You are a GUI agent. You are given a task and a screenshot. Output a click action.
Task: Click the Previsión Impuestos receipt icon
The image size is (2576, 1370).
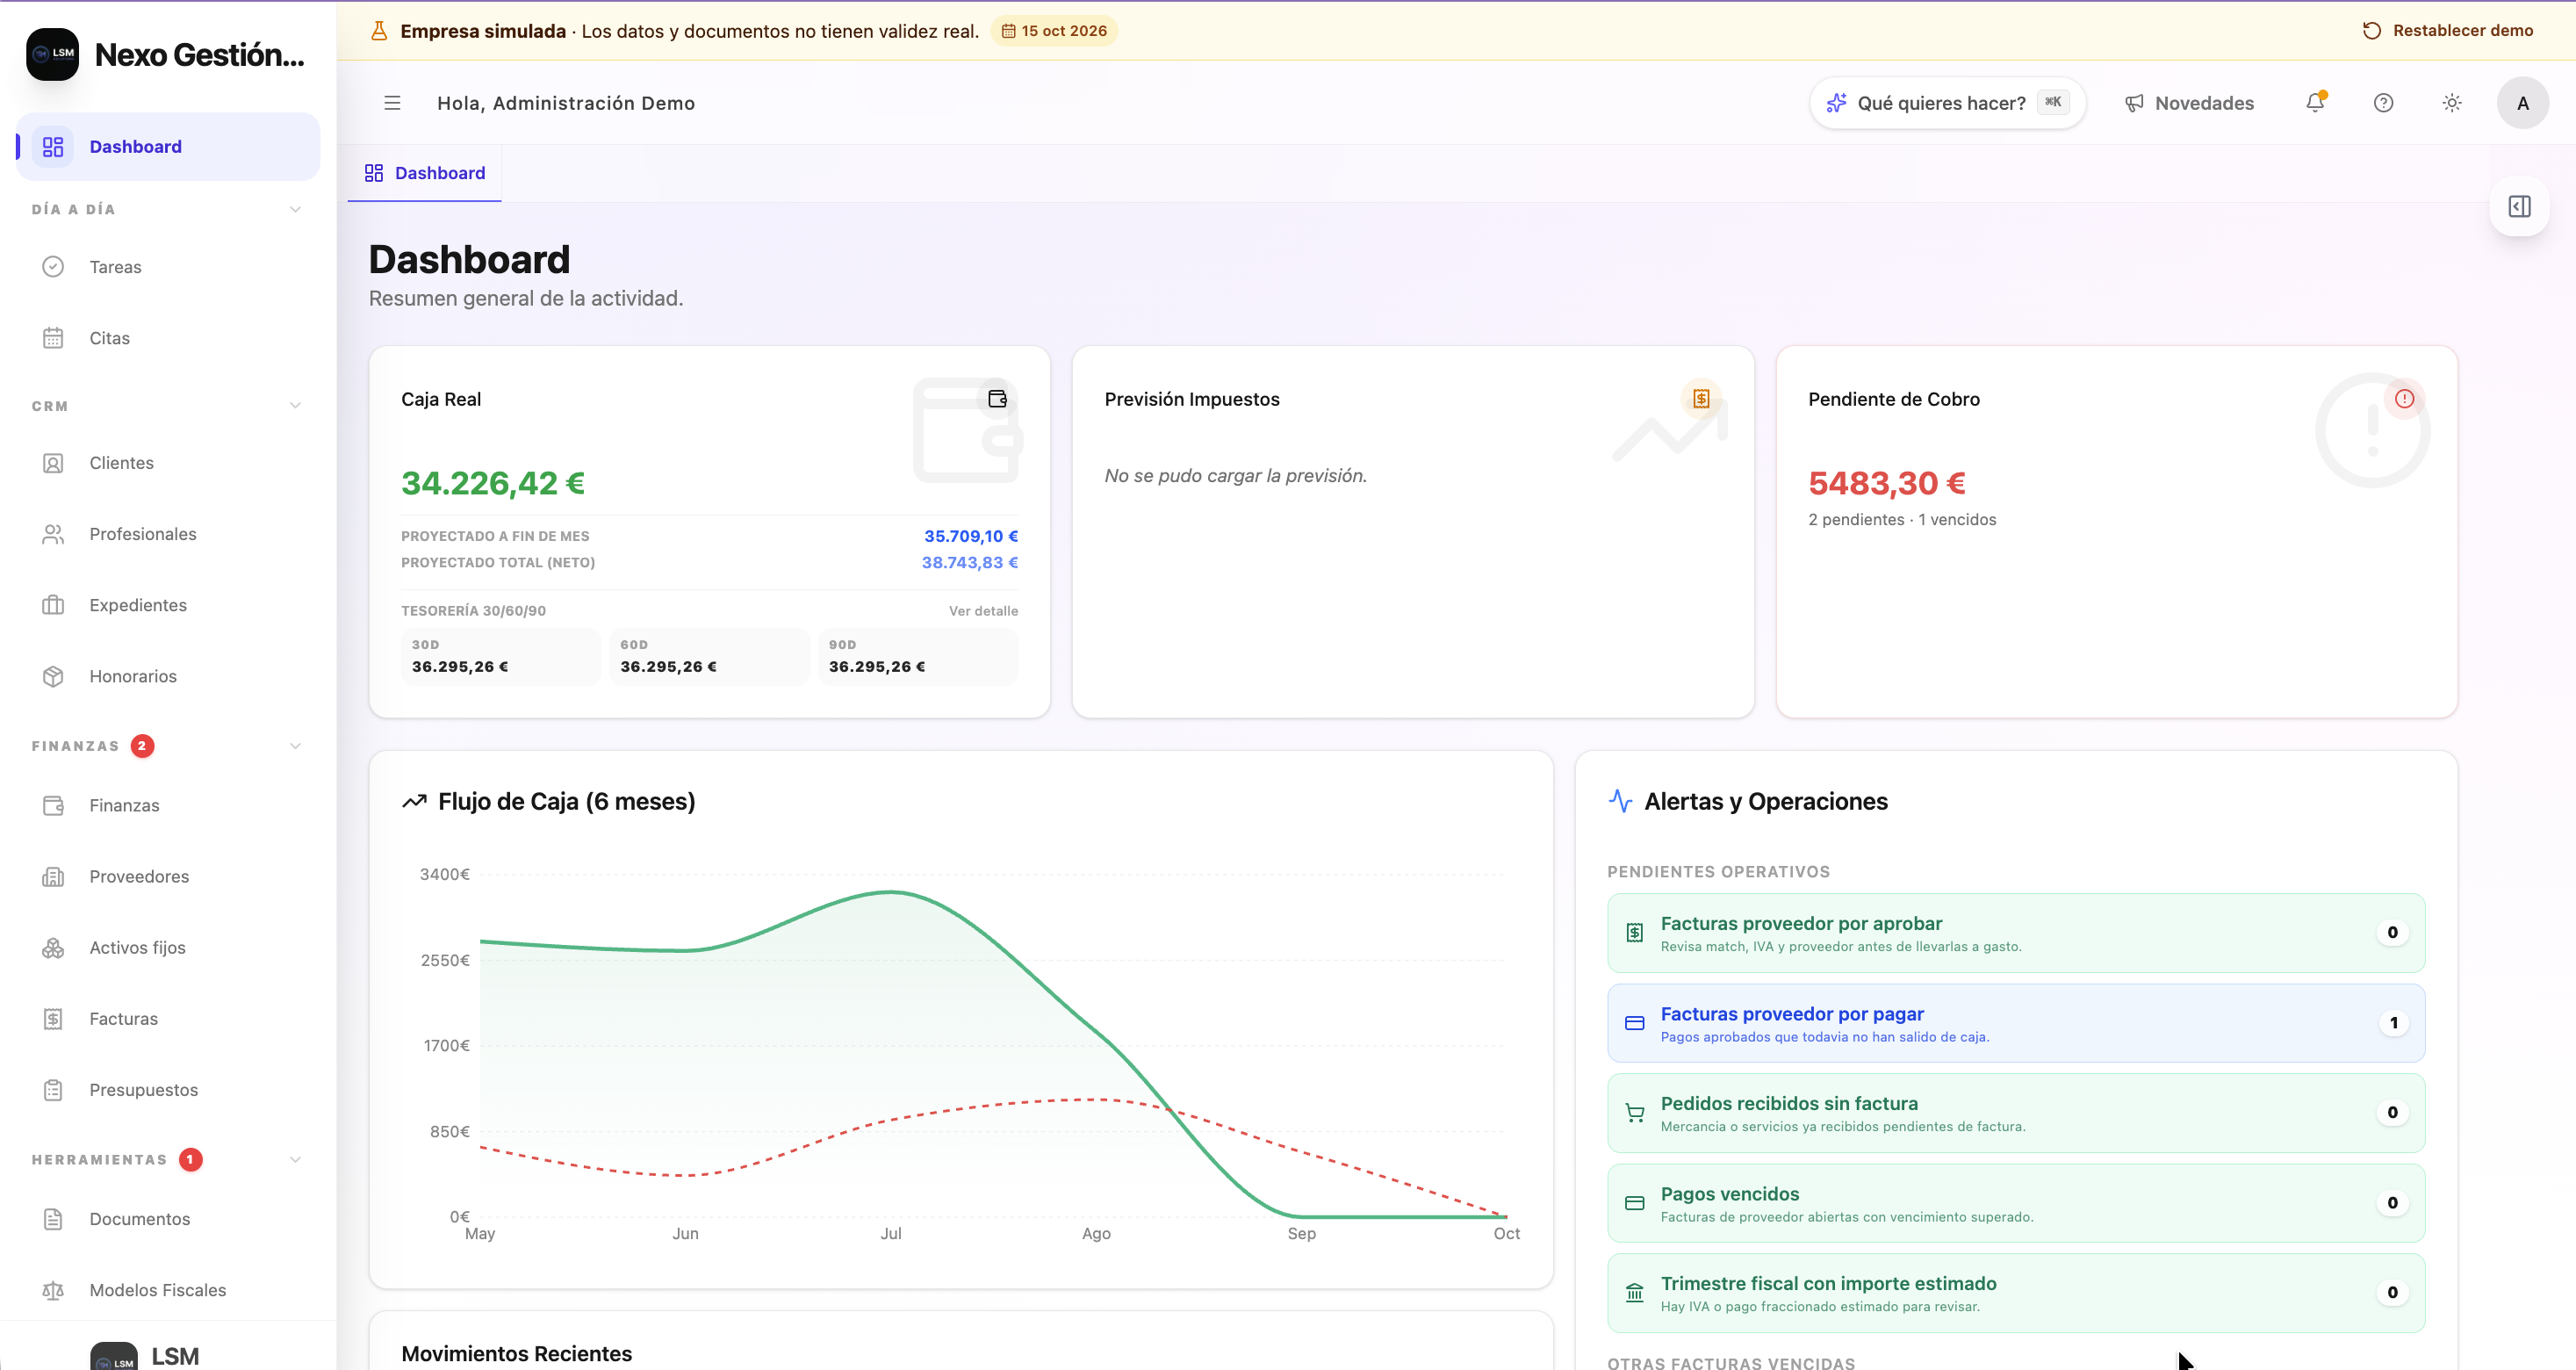click(1700, 399)
